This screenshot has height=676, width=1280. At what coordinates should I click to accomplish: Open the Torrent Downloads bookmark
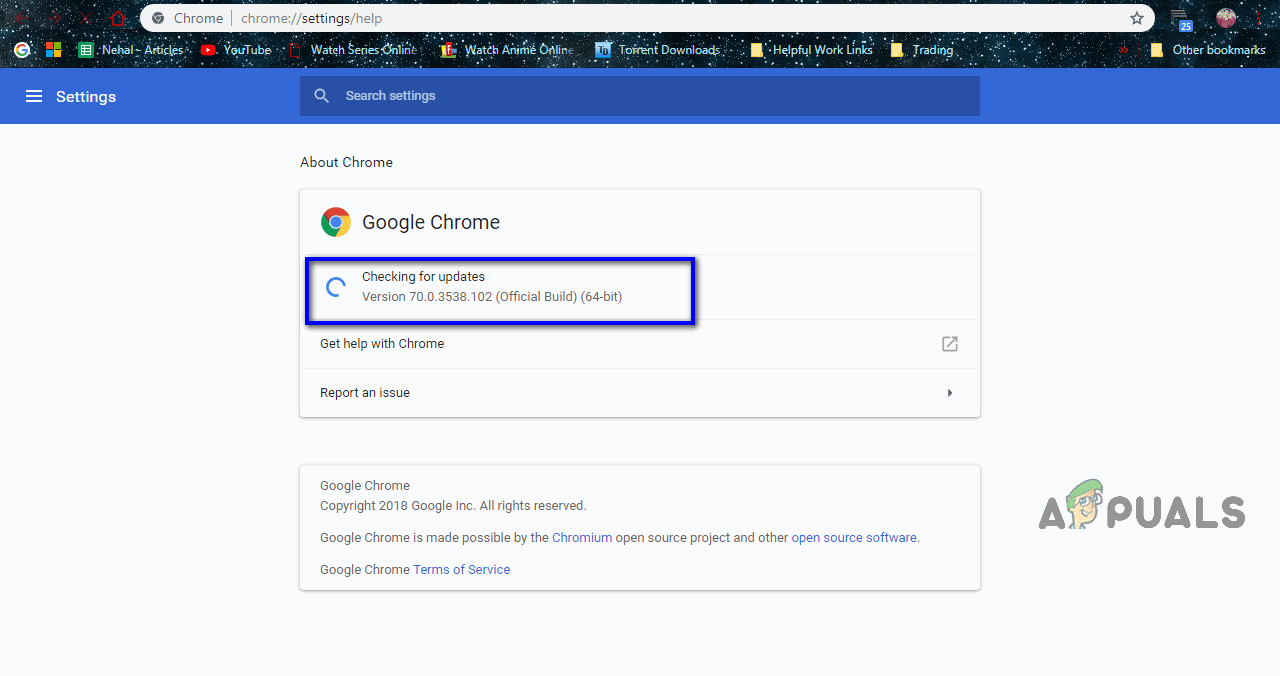(x=658, y=49)
